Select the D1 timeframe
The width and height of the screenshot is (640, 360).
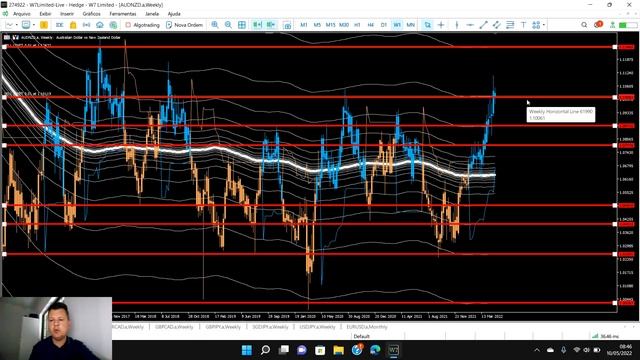pos(384,25)
